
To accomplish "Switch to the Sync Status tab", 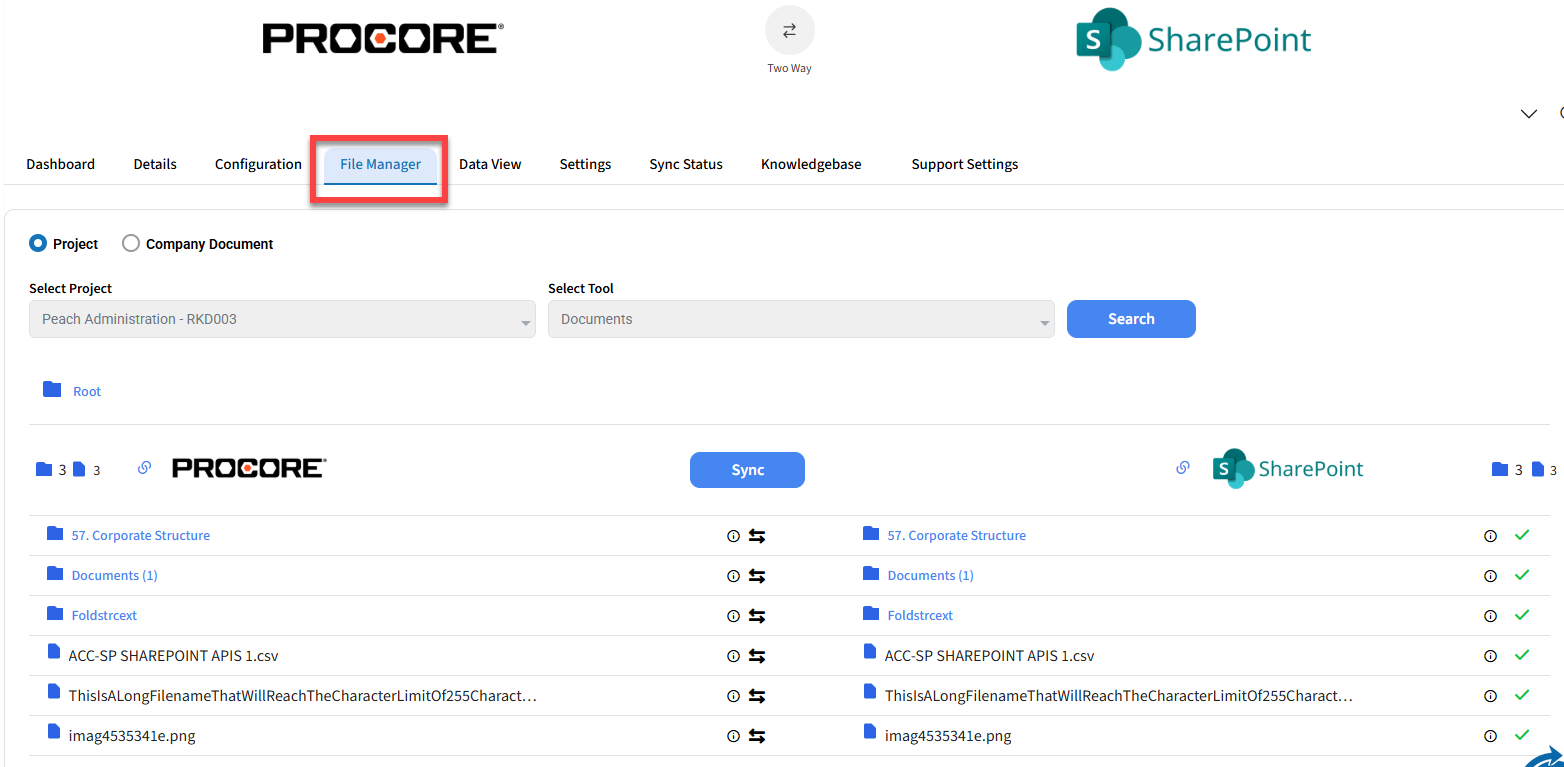I will [x=685, y=164].
